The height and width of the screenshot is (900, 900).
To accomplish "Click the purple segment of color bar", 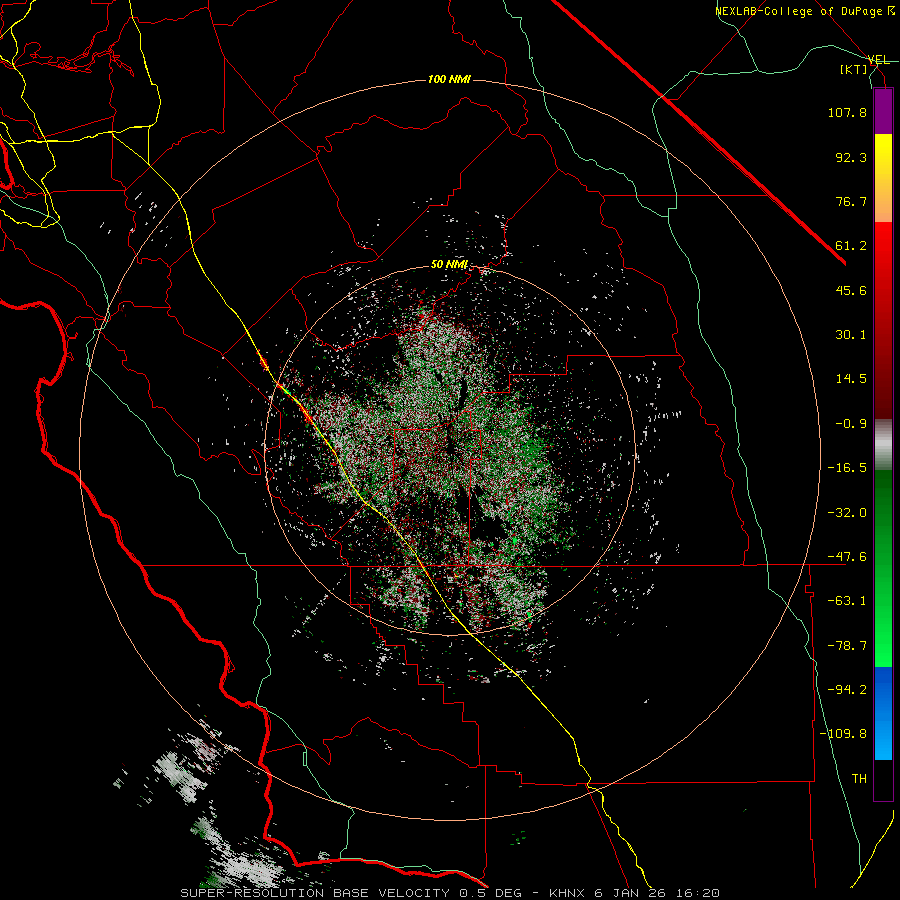I will click(883, 111).
